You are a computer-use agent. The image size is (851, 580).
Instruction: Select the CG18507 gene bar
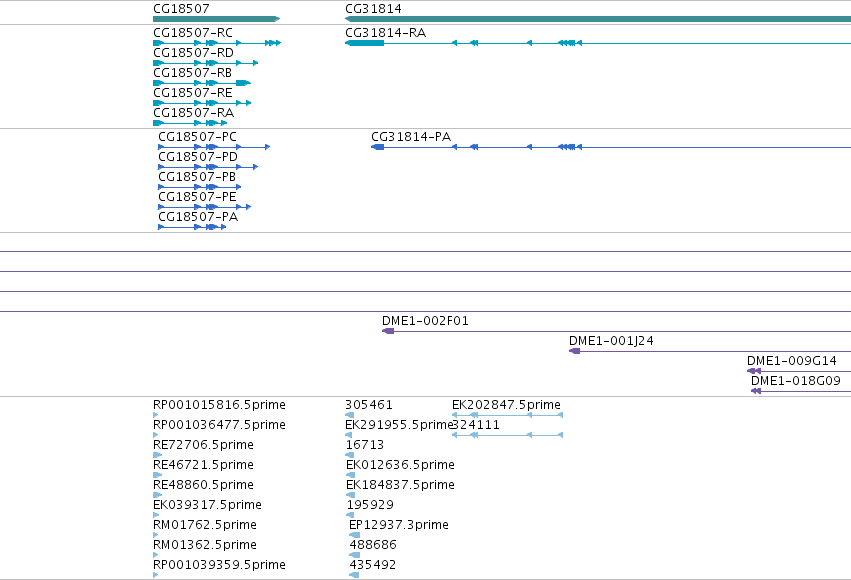(217, 19)
